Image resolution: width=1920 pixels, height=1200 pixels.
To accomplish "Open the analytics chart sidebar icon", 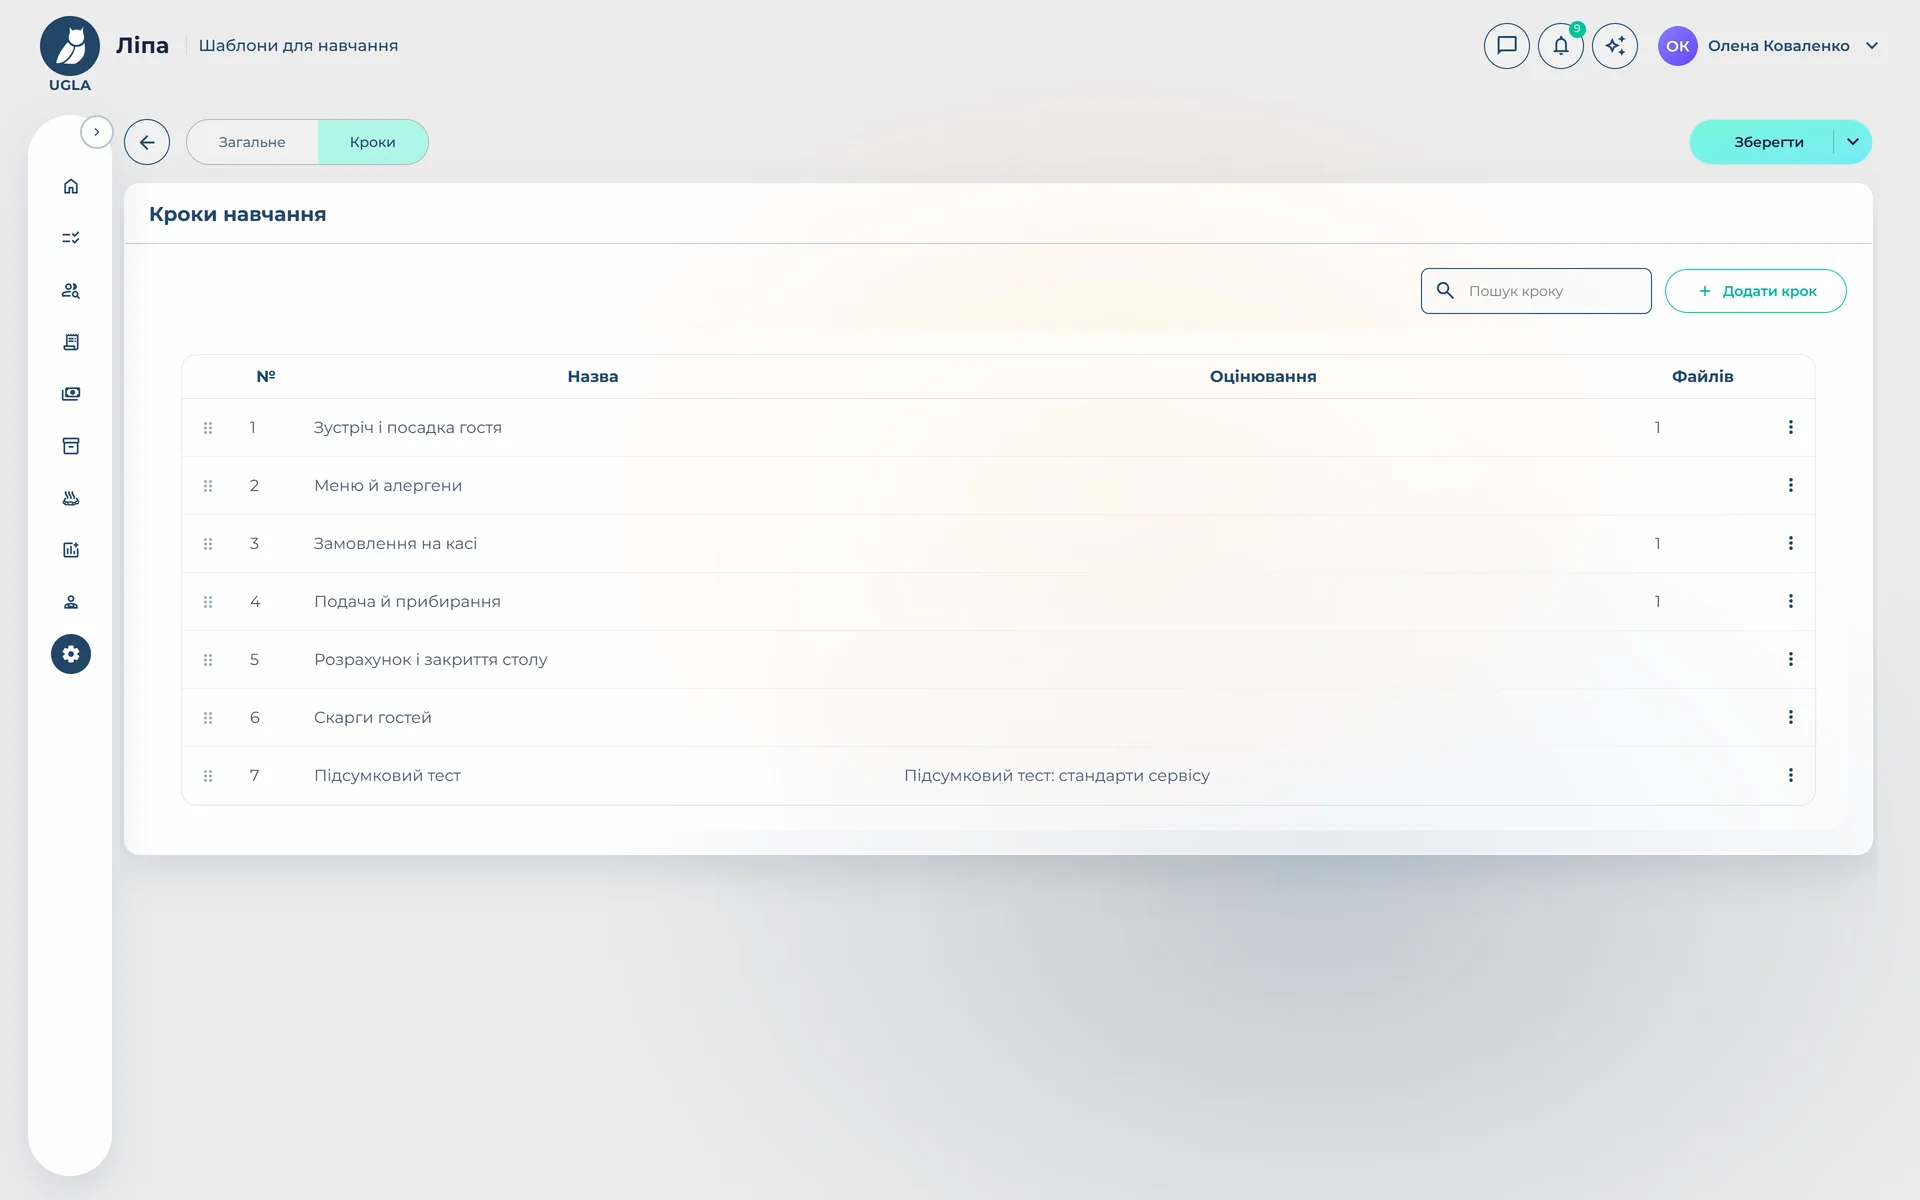I will point(71,550).
